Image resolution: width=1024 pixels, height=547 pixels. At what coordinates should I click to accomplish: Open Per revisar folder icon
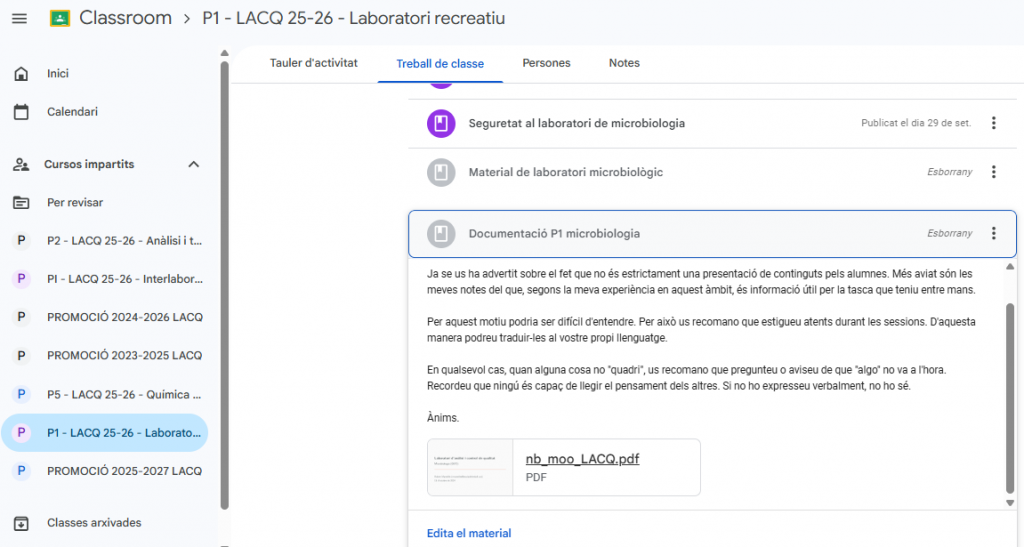tap(21, 202)
